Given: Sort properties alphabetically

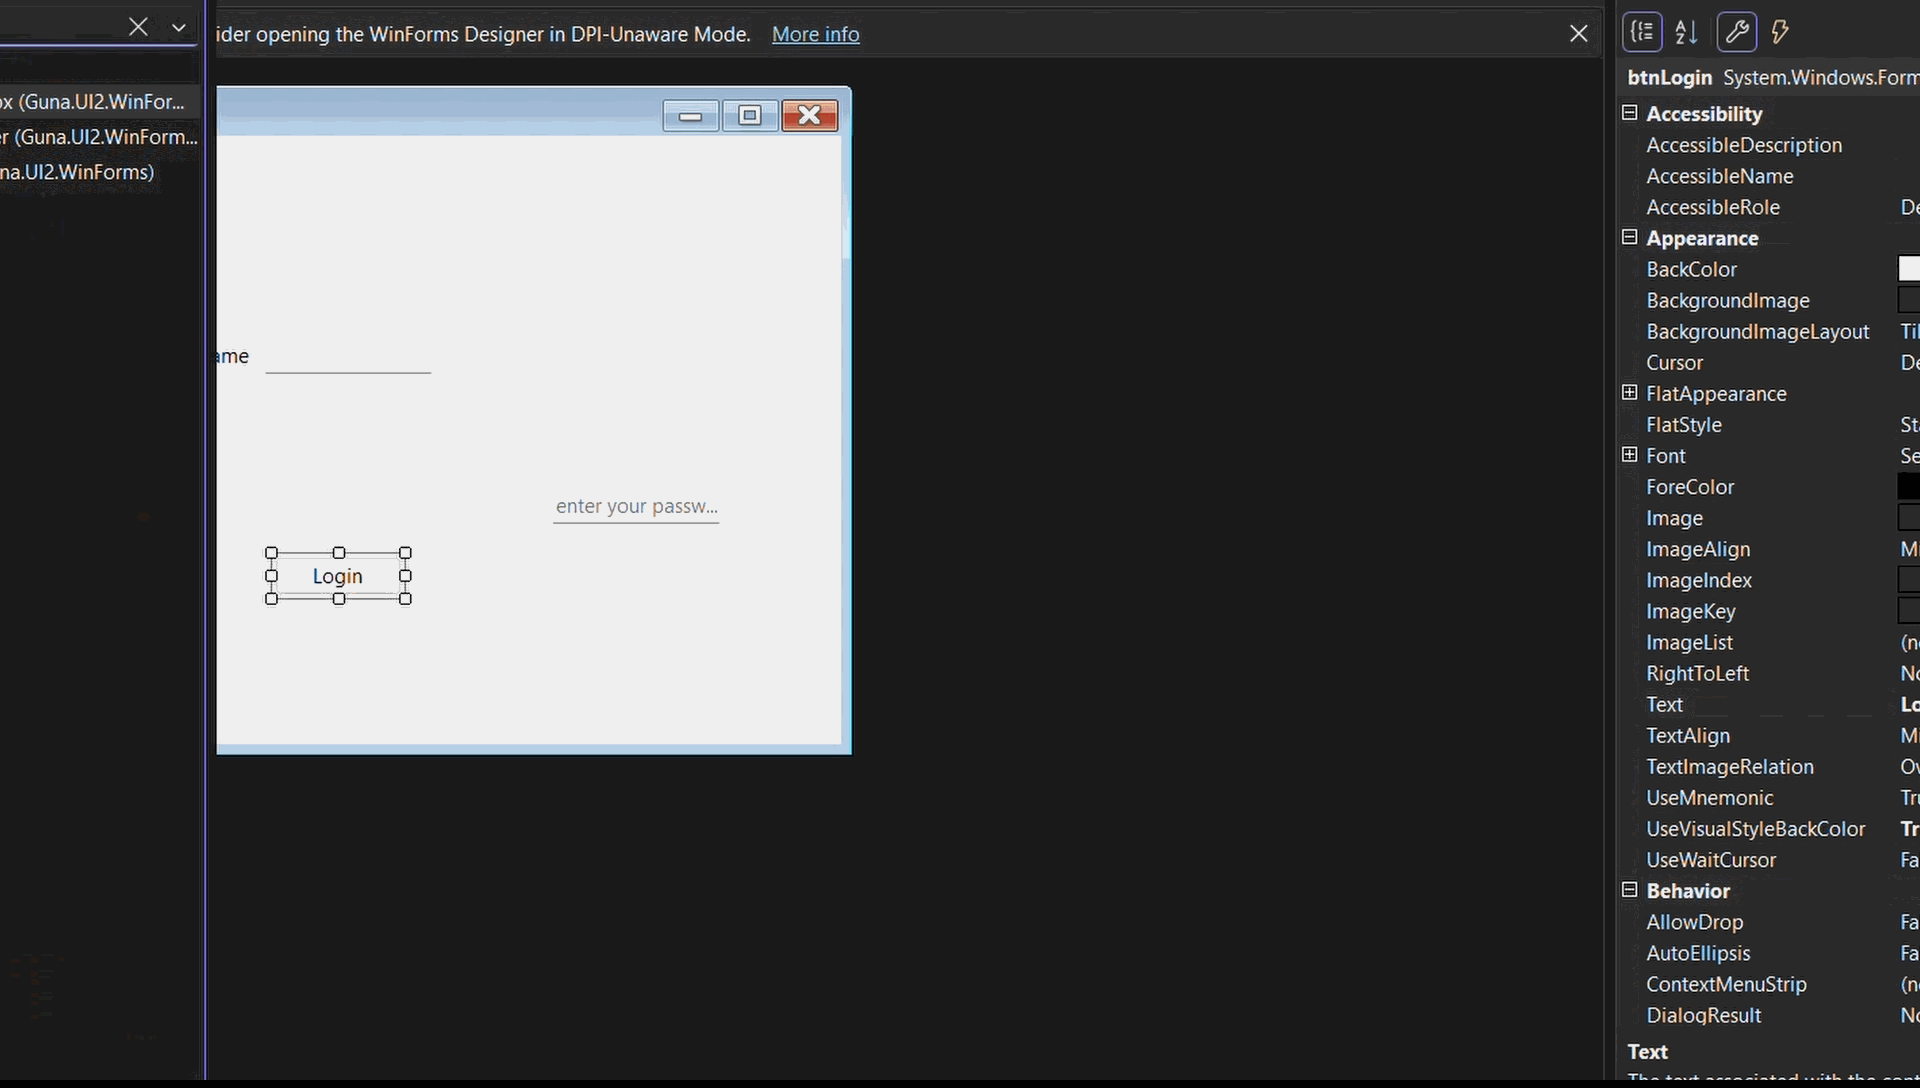Looking at the screenshot, I should [x=1687, y=32].
